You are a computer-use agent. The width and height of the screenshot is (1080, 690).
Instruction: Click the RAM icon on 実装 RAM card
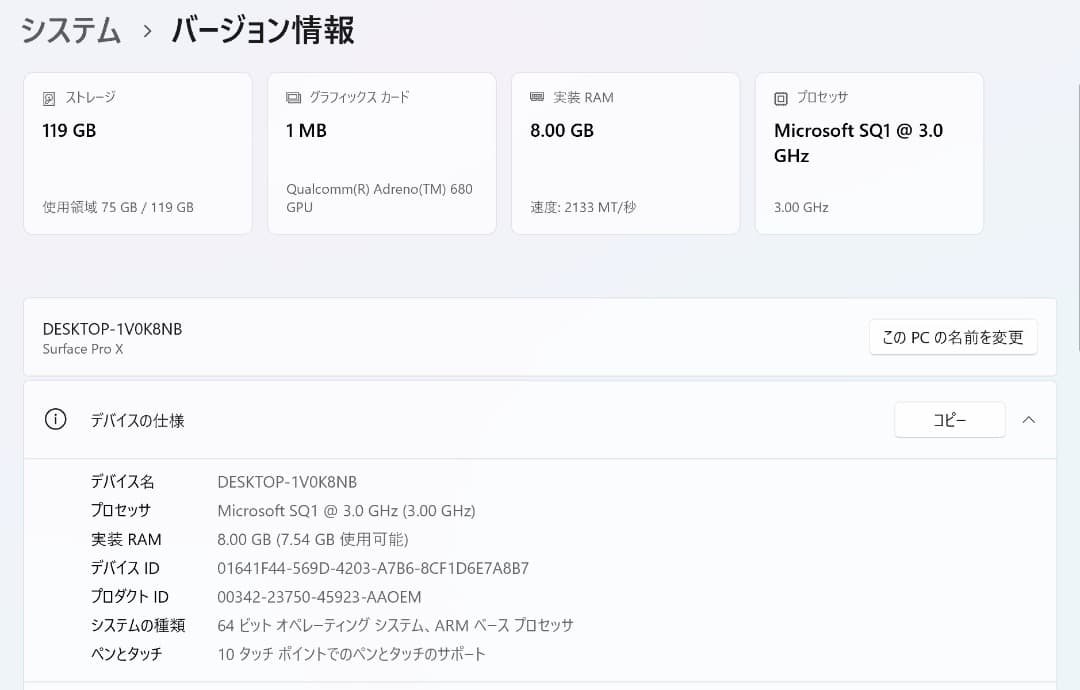tap(536, 97)
